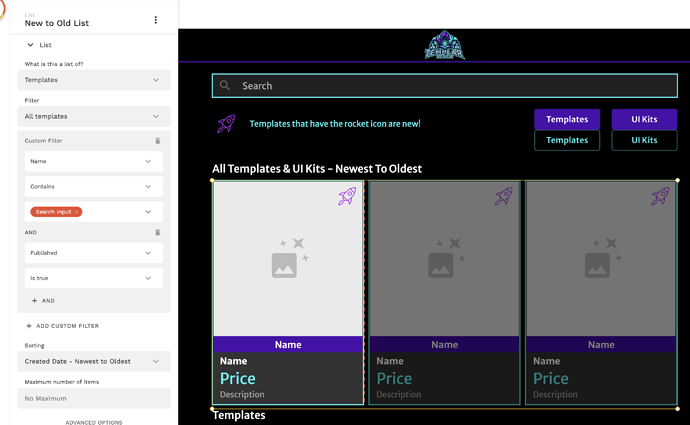Add another AND condition
Screen dimensions: 690x425
click(43, 300)
